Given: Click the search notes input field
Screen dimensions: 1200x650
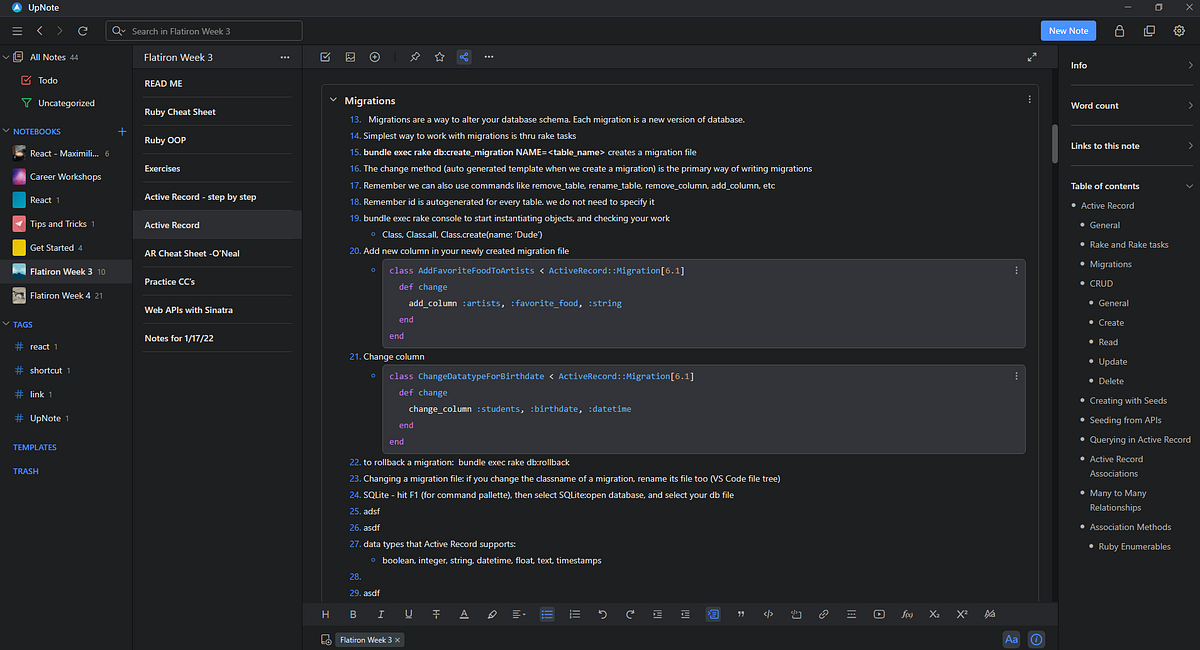Looking at the screenshot, I should tap(204, 31).
